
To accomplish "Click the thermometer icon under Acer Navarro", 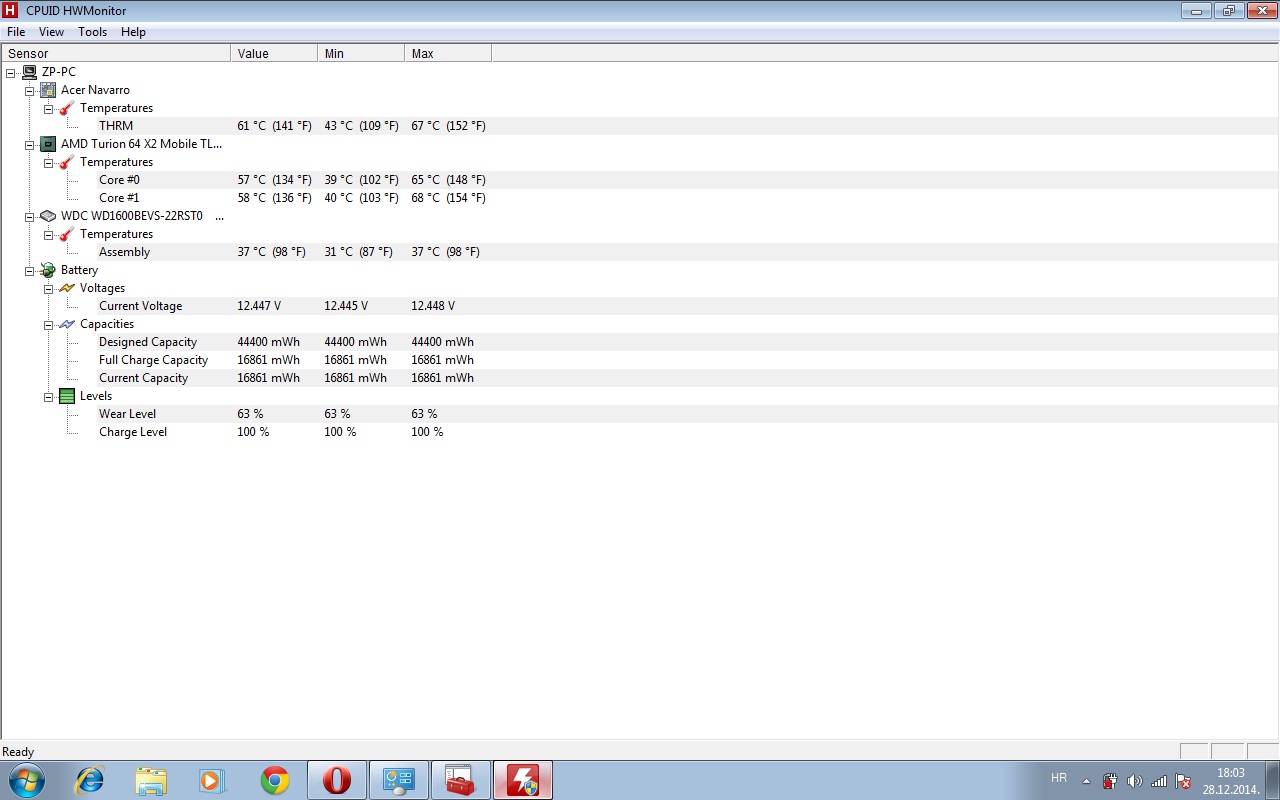I will (67, 108).
